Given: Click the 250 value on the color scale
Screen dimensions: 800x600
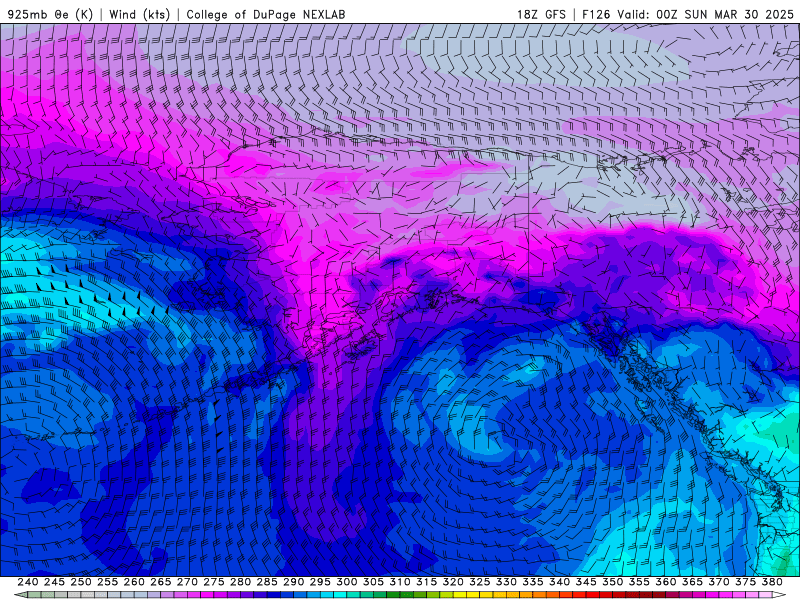Looking at the screenshot, I should [81, 582].
